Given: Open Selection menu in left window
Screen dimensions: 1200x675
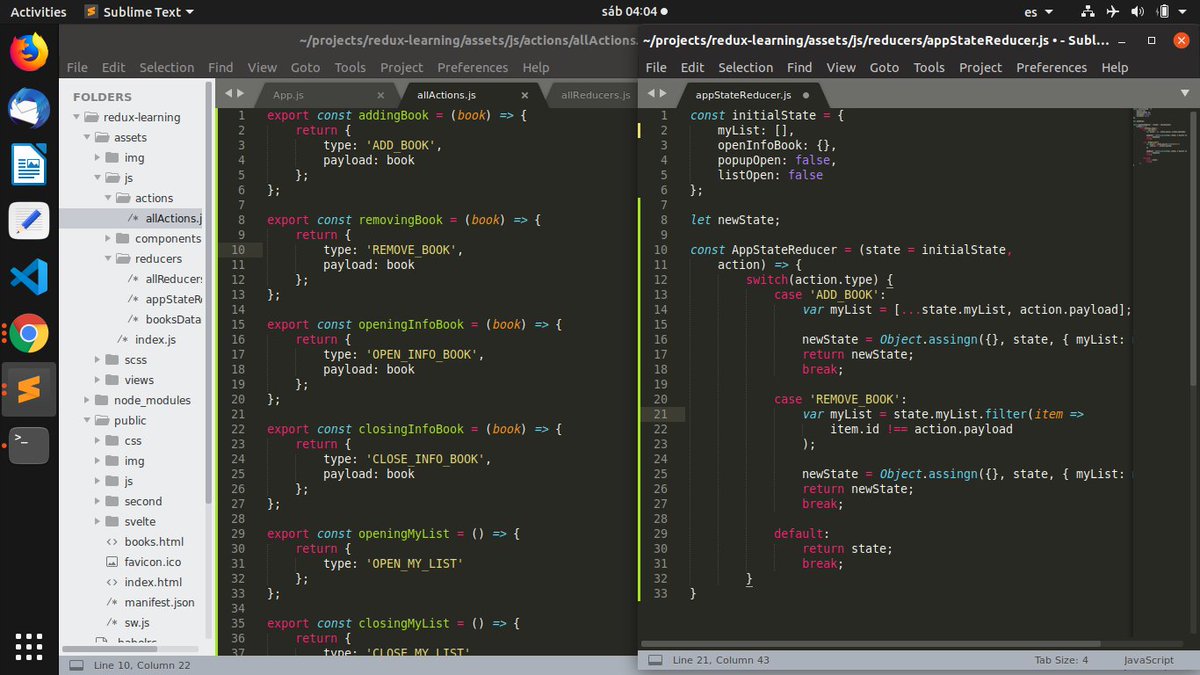Looking at the screenshot, I should click(x=167, y=67).
